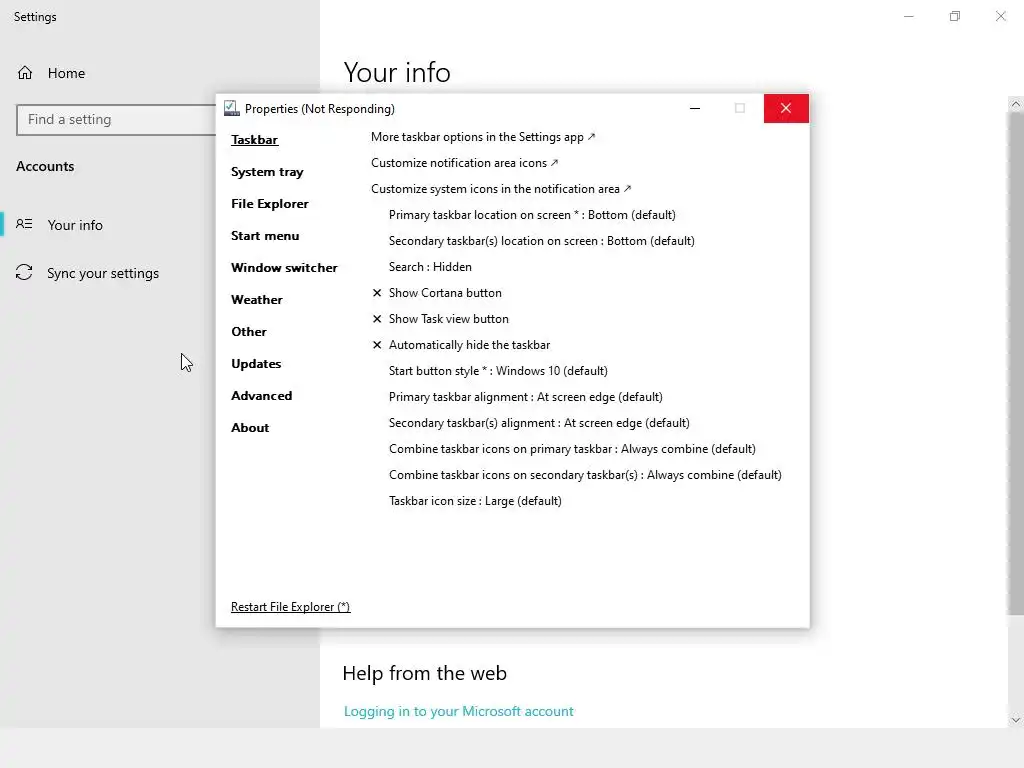Open the File Explorer section
The height and width of the screenshot is (768, 1024).
[x=270, y=204]
